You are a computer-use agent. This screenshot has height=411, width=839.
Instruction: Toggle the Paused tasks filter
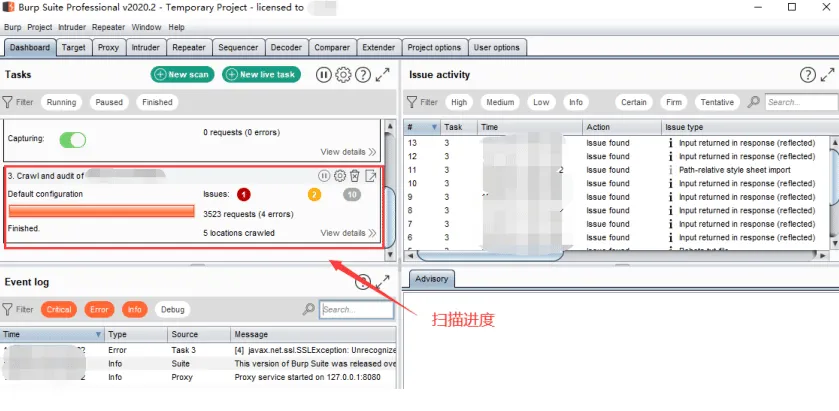point(109,102)
